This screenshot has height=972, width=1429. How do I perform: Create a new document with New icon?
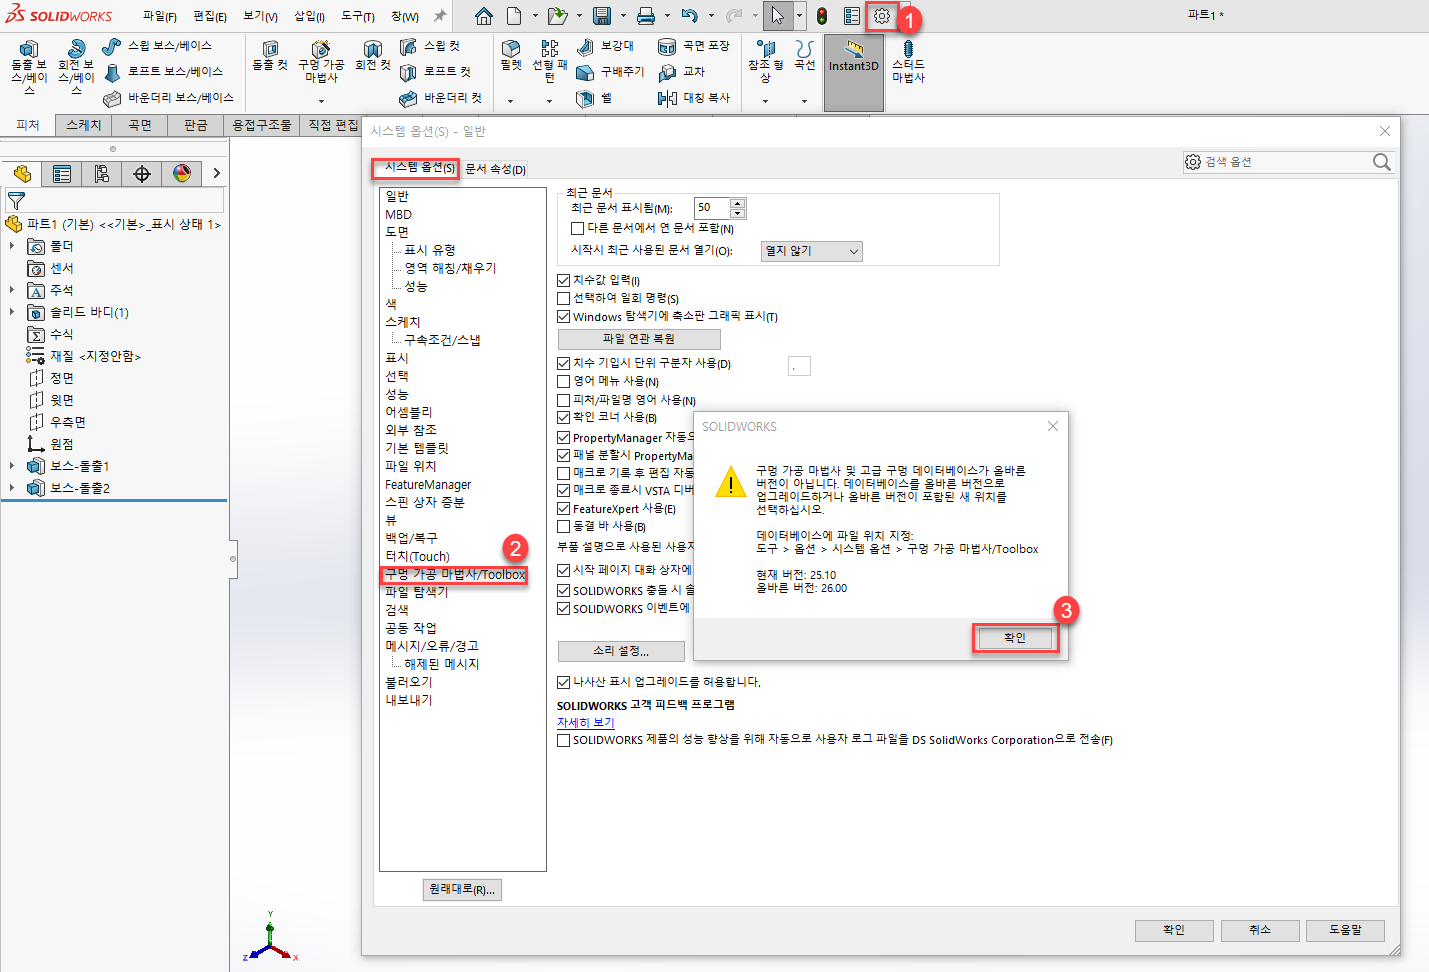[514, 16]
